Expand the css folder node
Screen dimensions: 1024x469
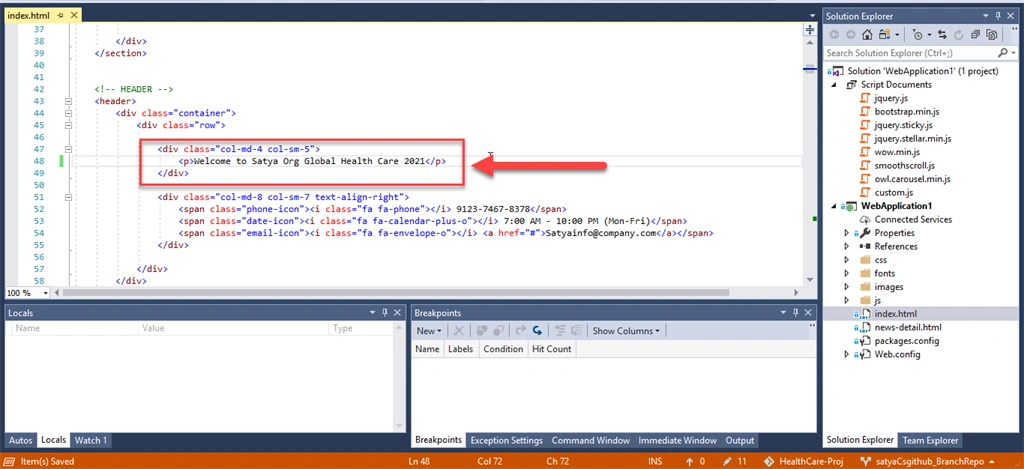tap(846, 260)
